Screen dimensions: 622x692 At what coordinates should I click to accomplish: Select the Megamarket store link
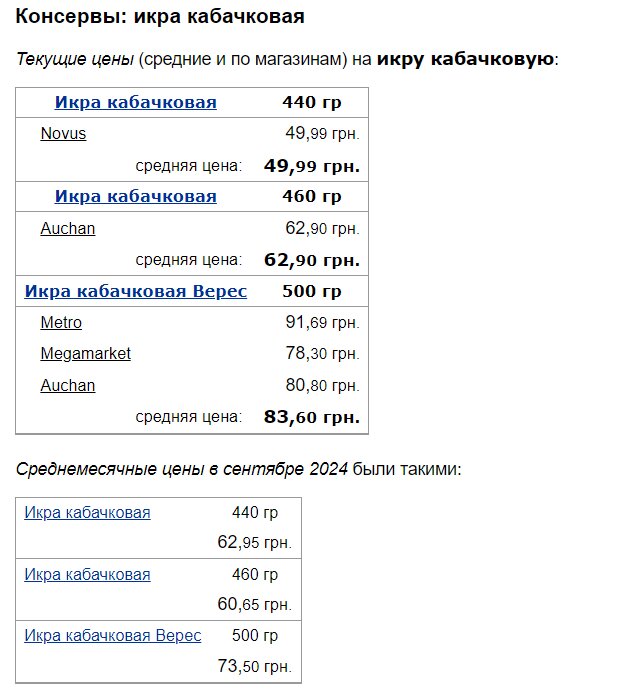pyautogui.click(x=85, y=354)
